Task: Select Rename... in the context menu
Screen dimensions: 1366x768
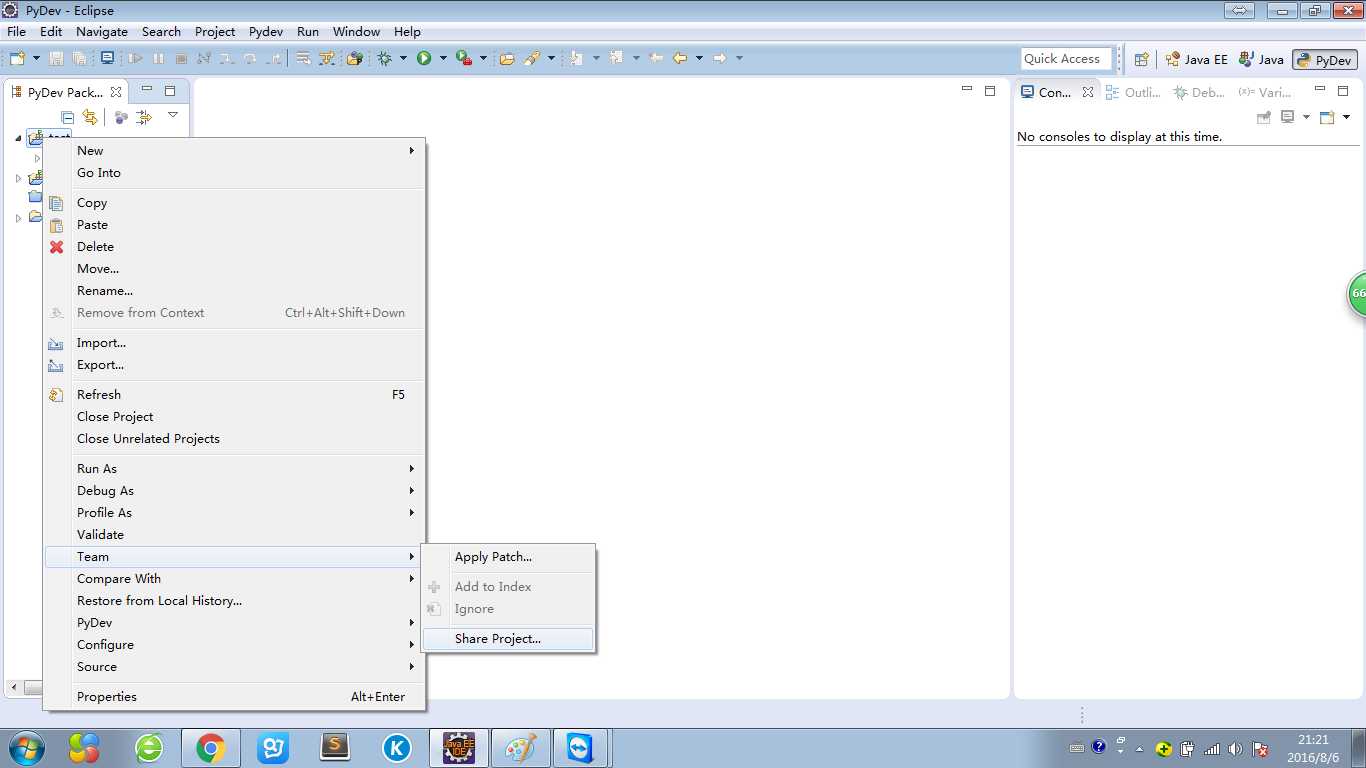Action: click(235, 291)
